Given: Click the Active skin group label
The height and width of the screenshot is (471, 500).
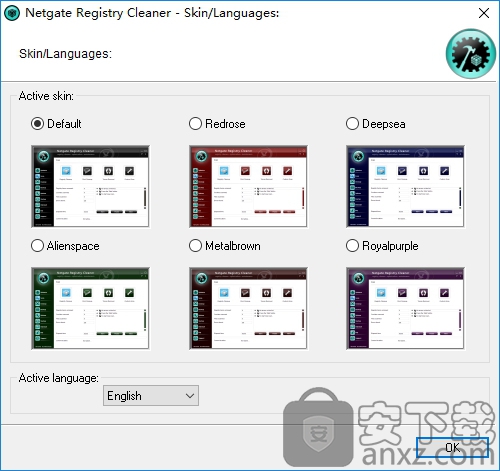Looking at the screenshot, I should [46, 96].
